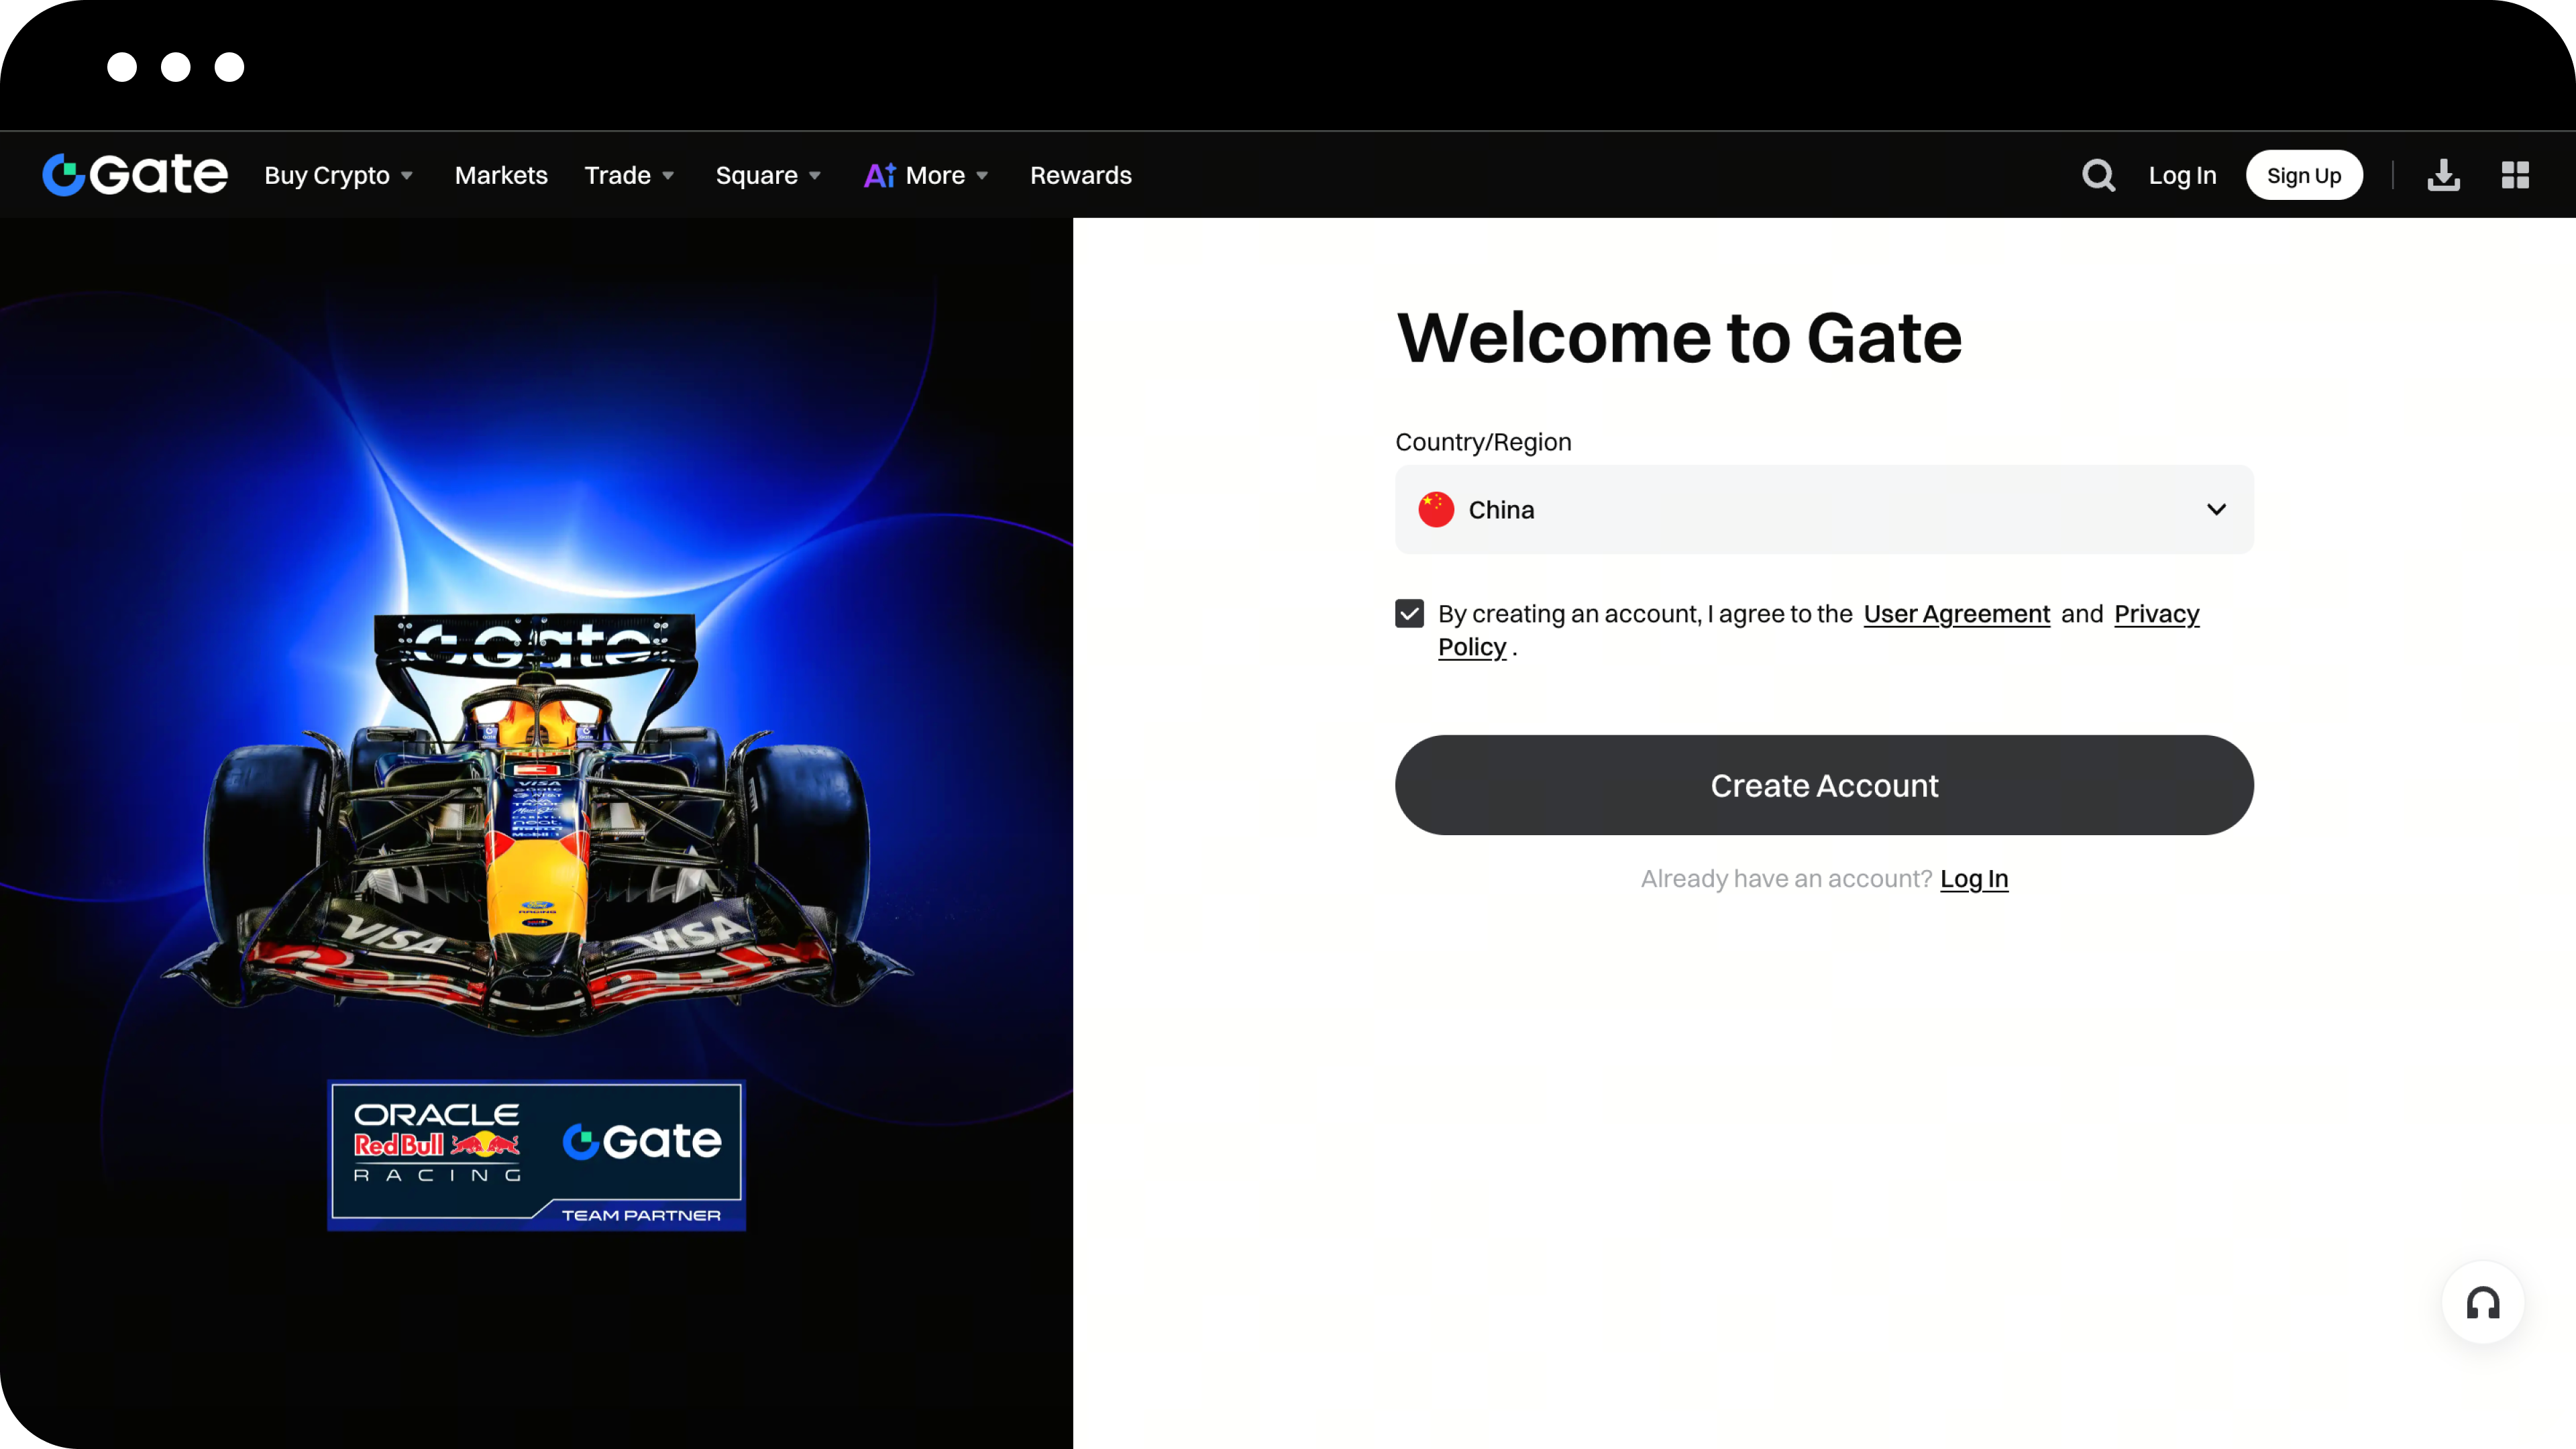Image resolution: width=2576 pixels, height=1449 pixels.
Task: Click the Oracle Red Bull Racing partner badge
Action: (536, 1154)
